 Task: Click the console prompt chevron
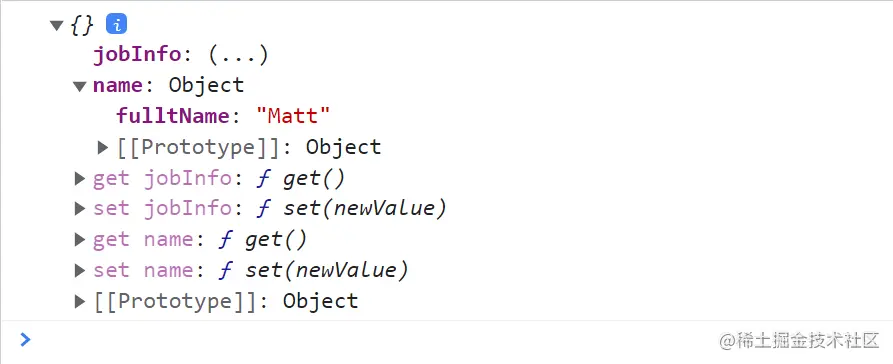(25, 340)
